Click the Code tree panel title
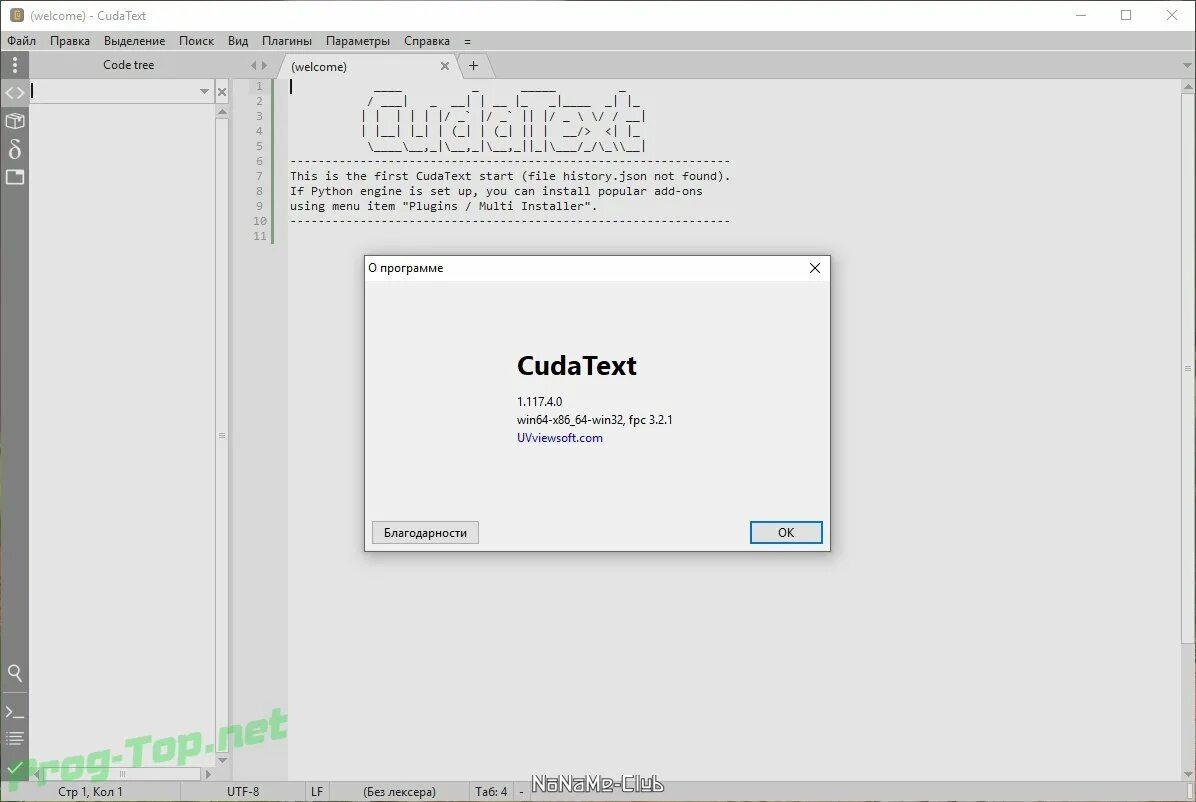Viewport: 1196px width, 802px height. (x=128, y=65)
